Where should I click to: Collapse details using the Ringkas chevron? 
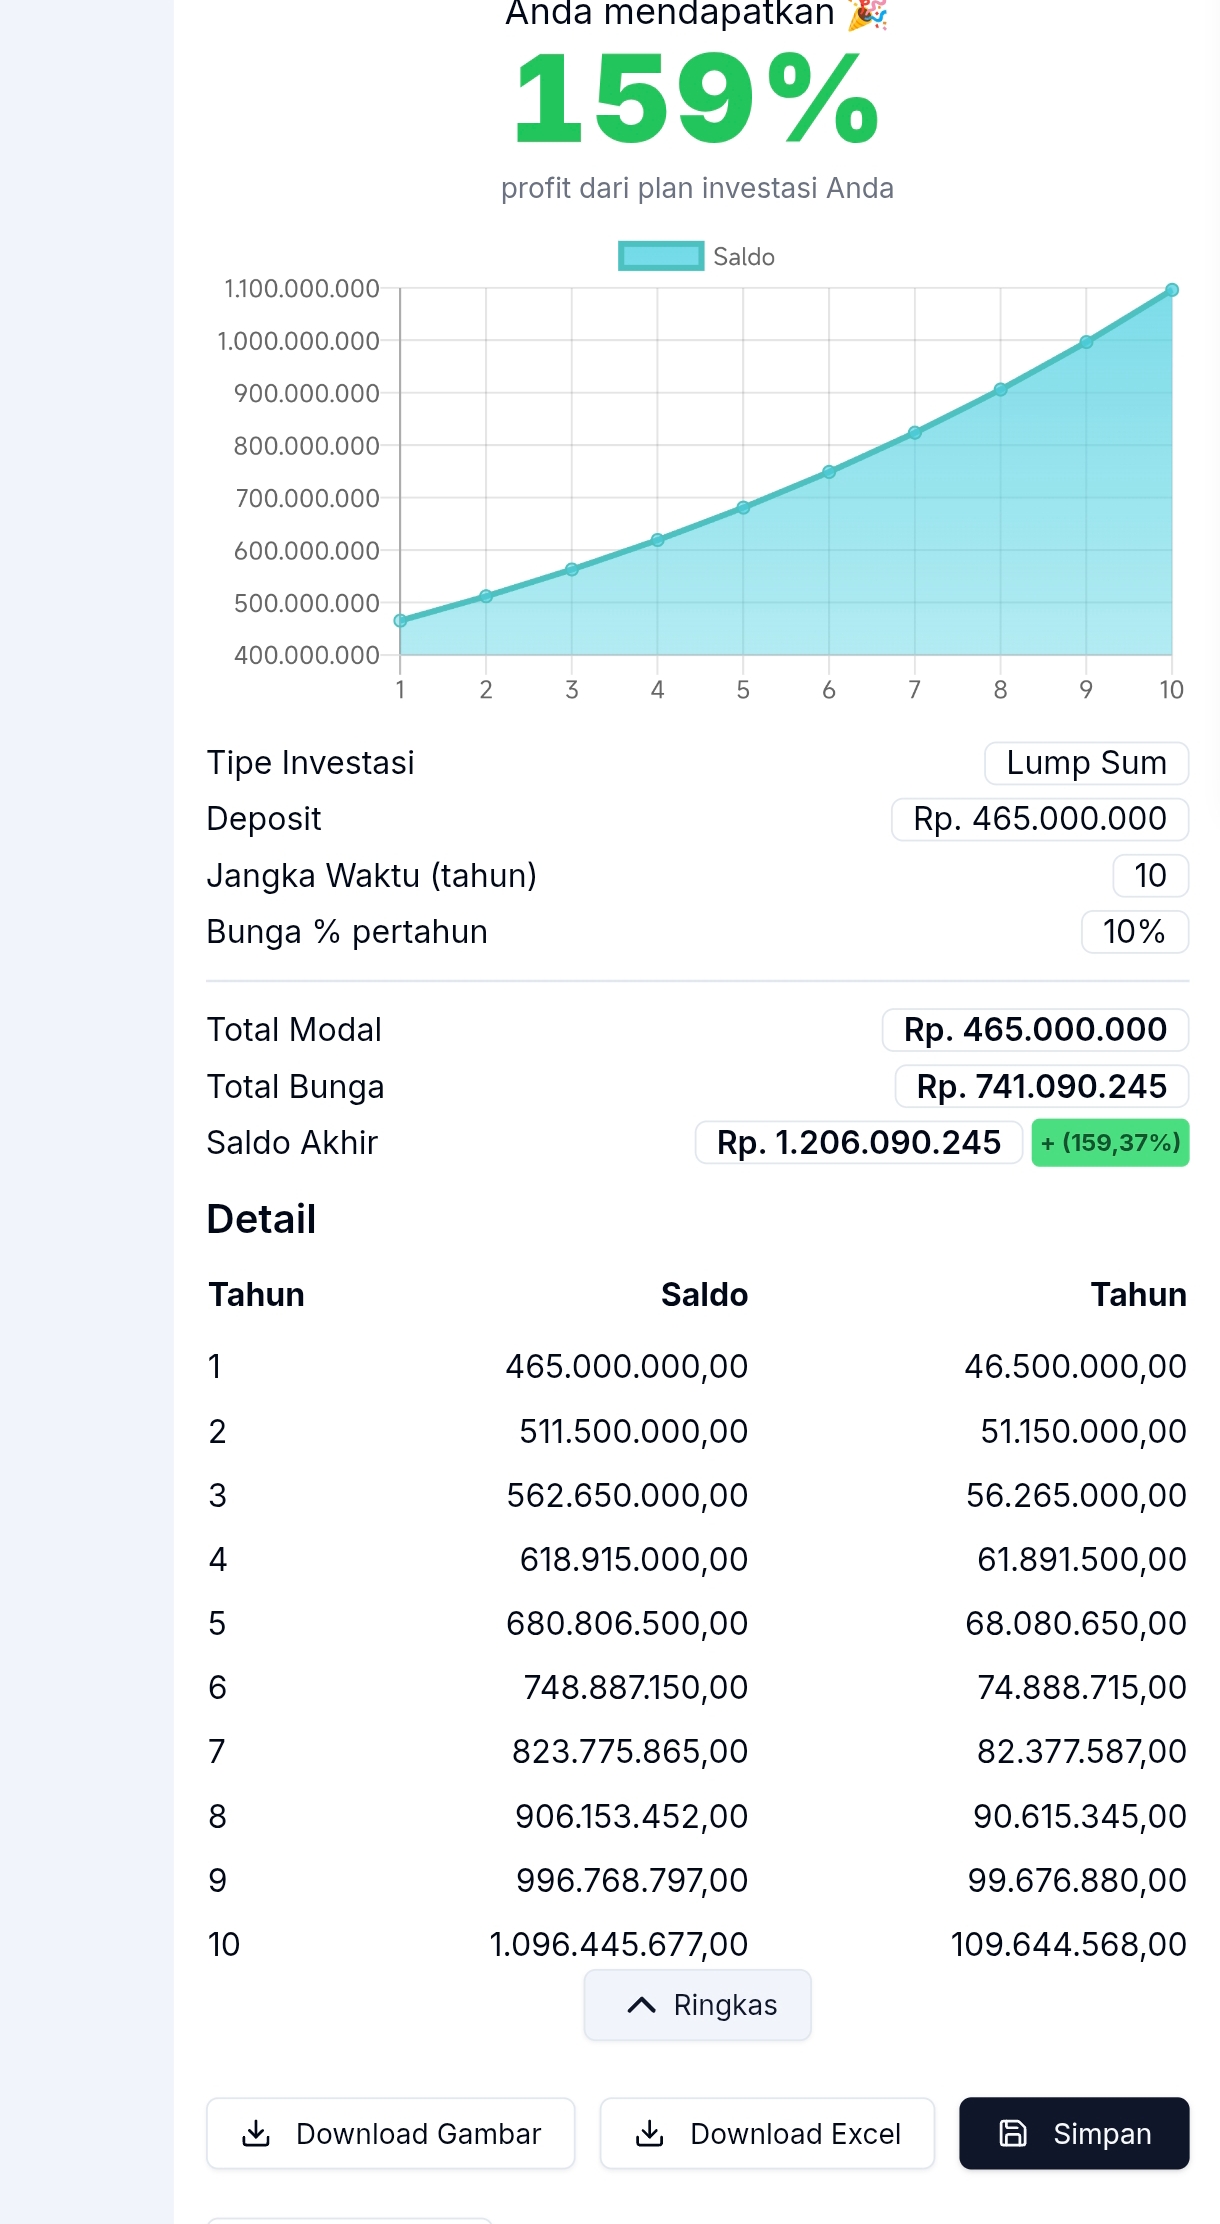pyautogui.click(x=641, y=2005)
